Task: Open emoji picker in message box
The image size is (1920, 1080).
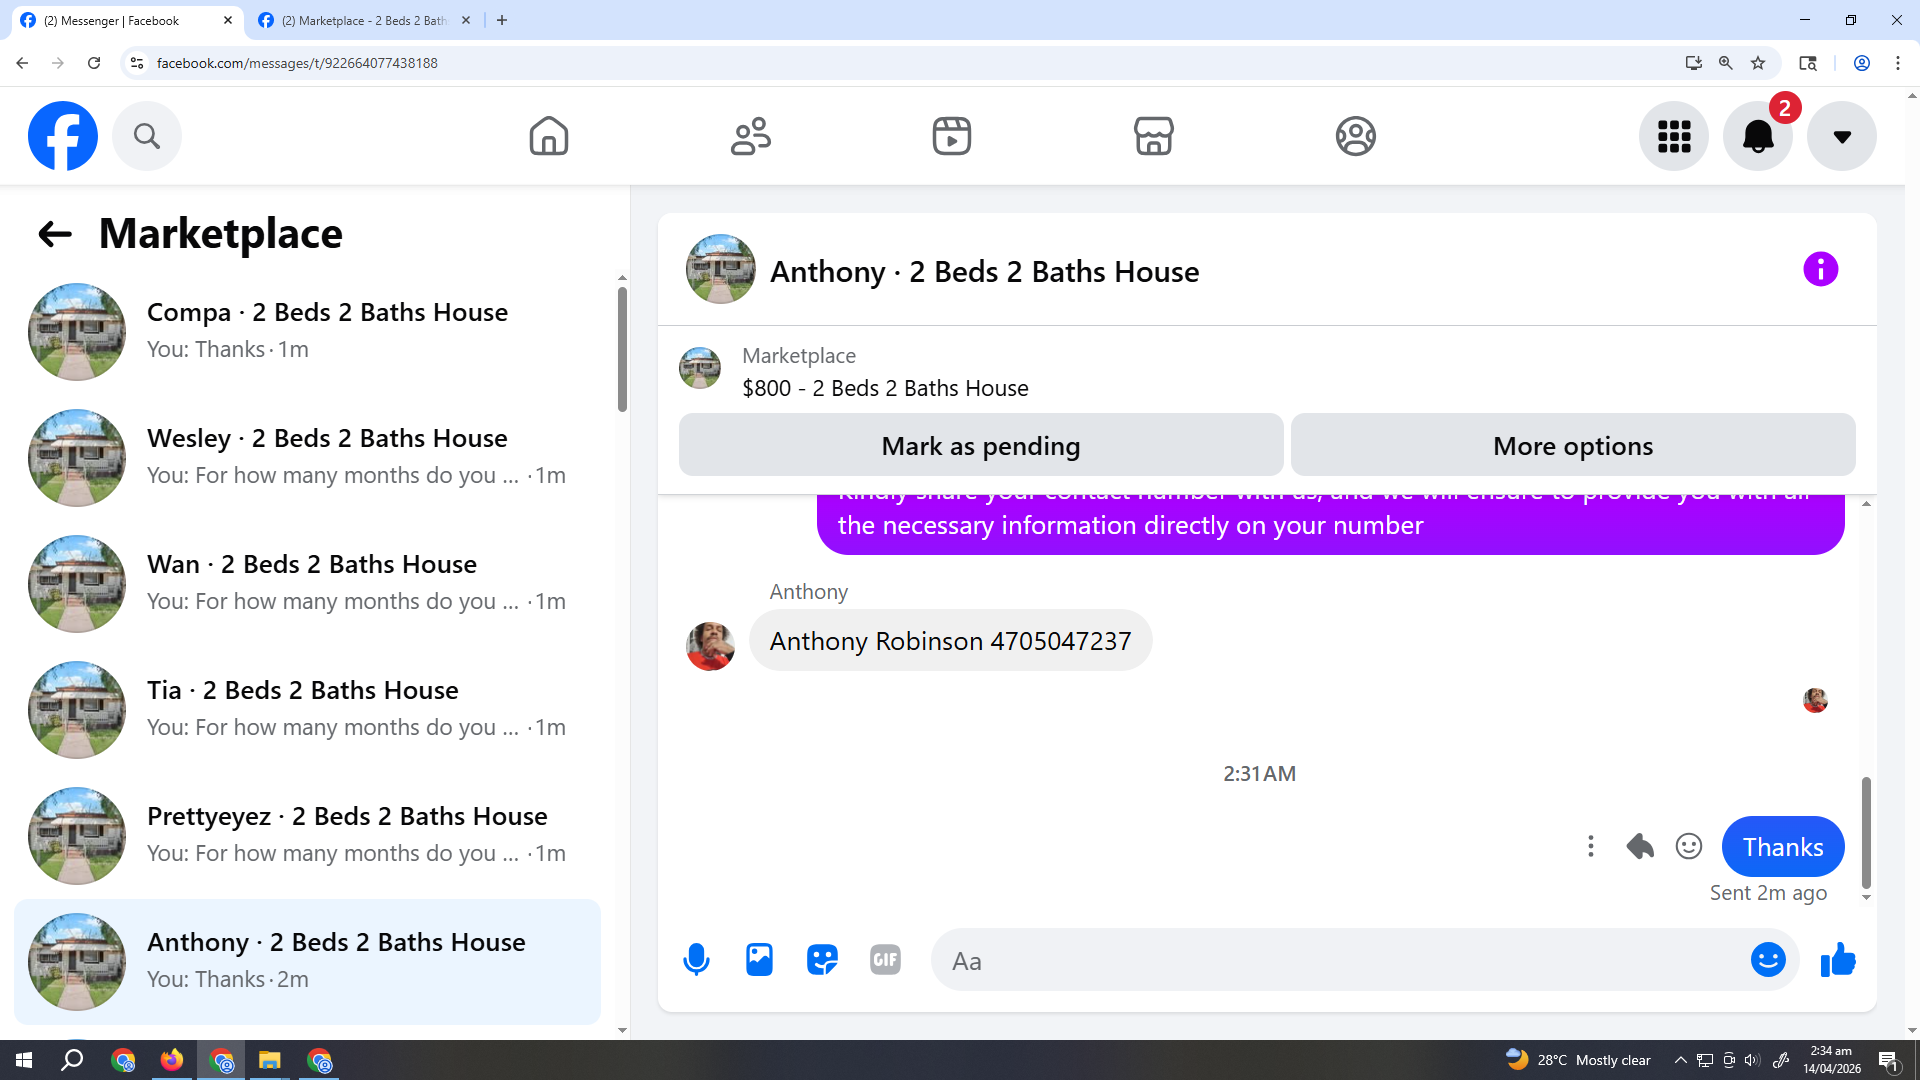Action: point(1767,960)
